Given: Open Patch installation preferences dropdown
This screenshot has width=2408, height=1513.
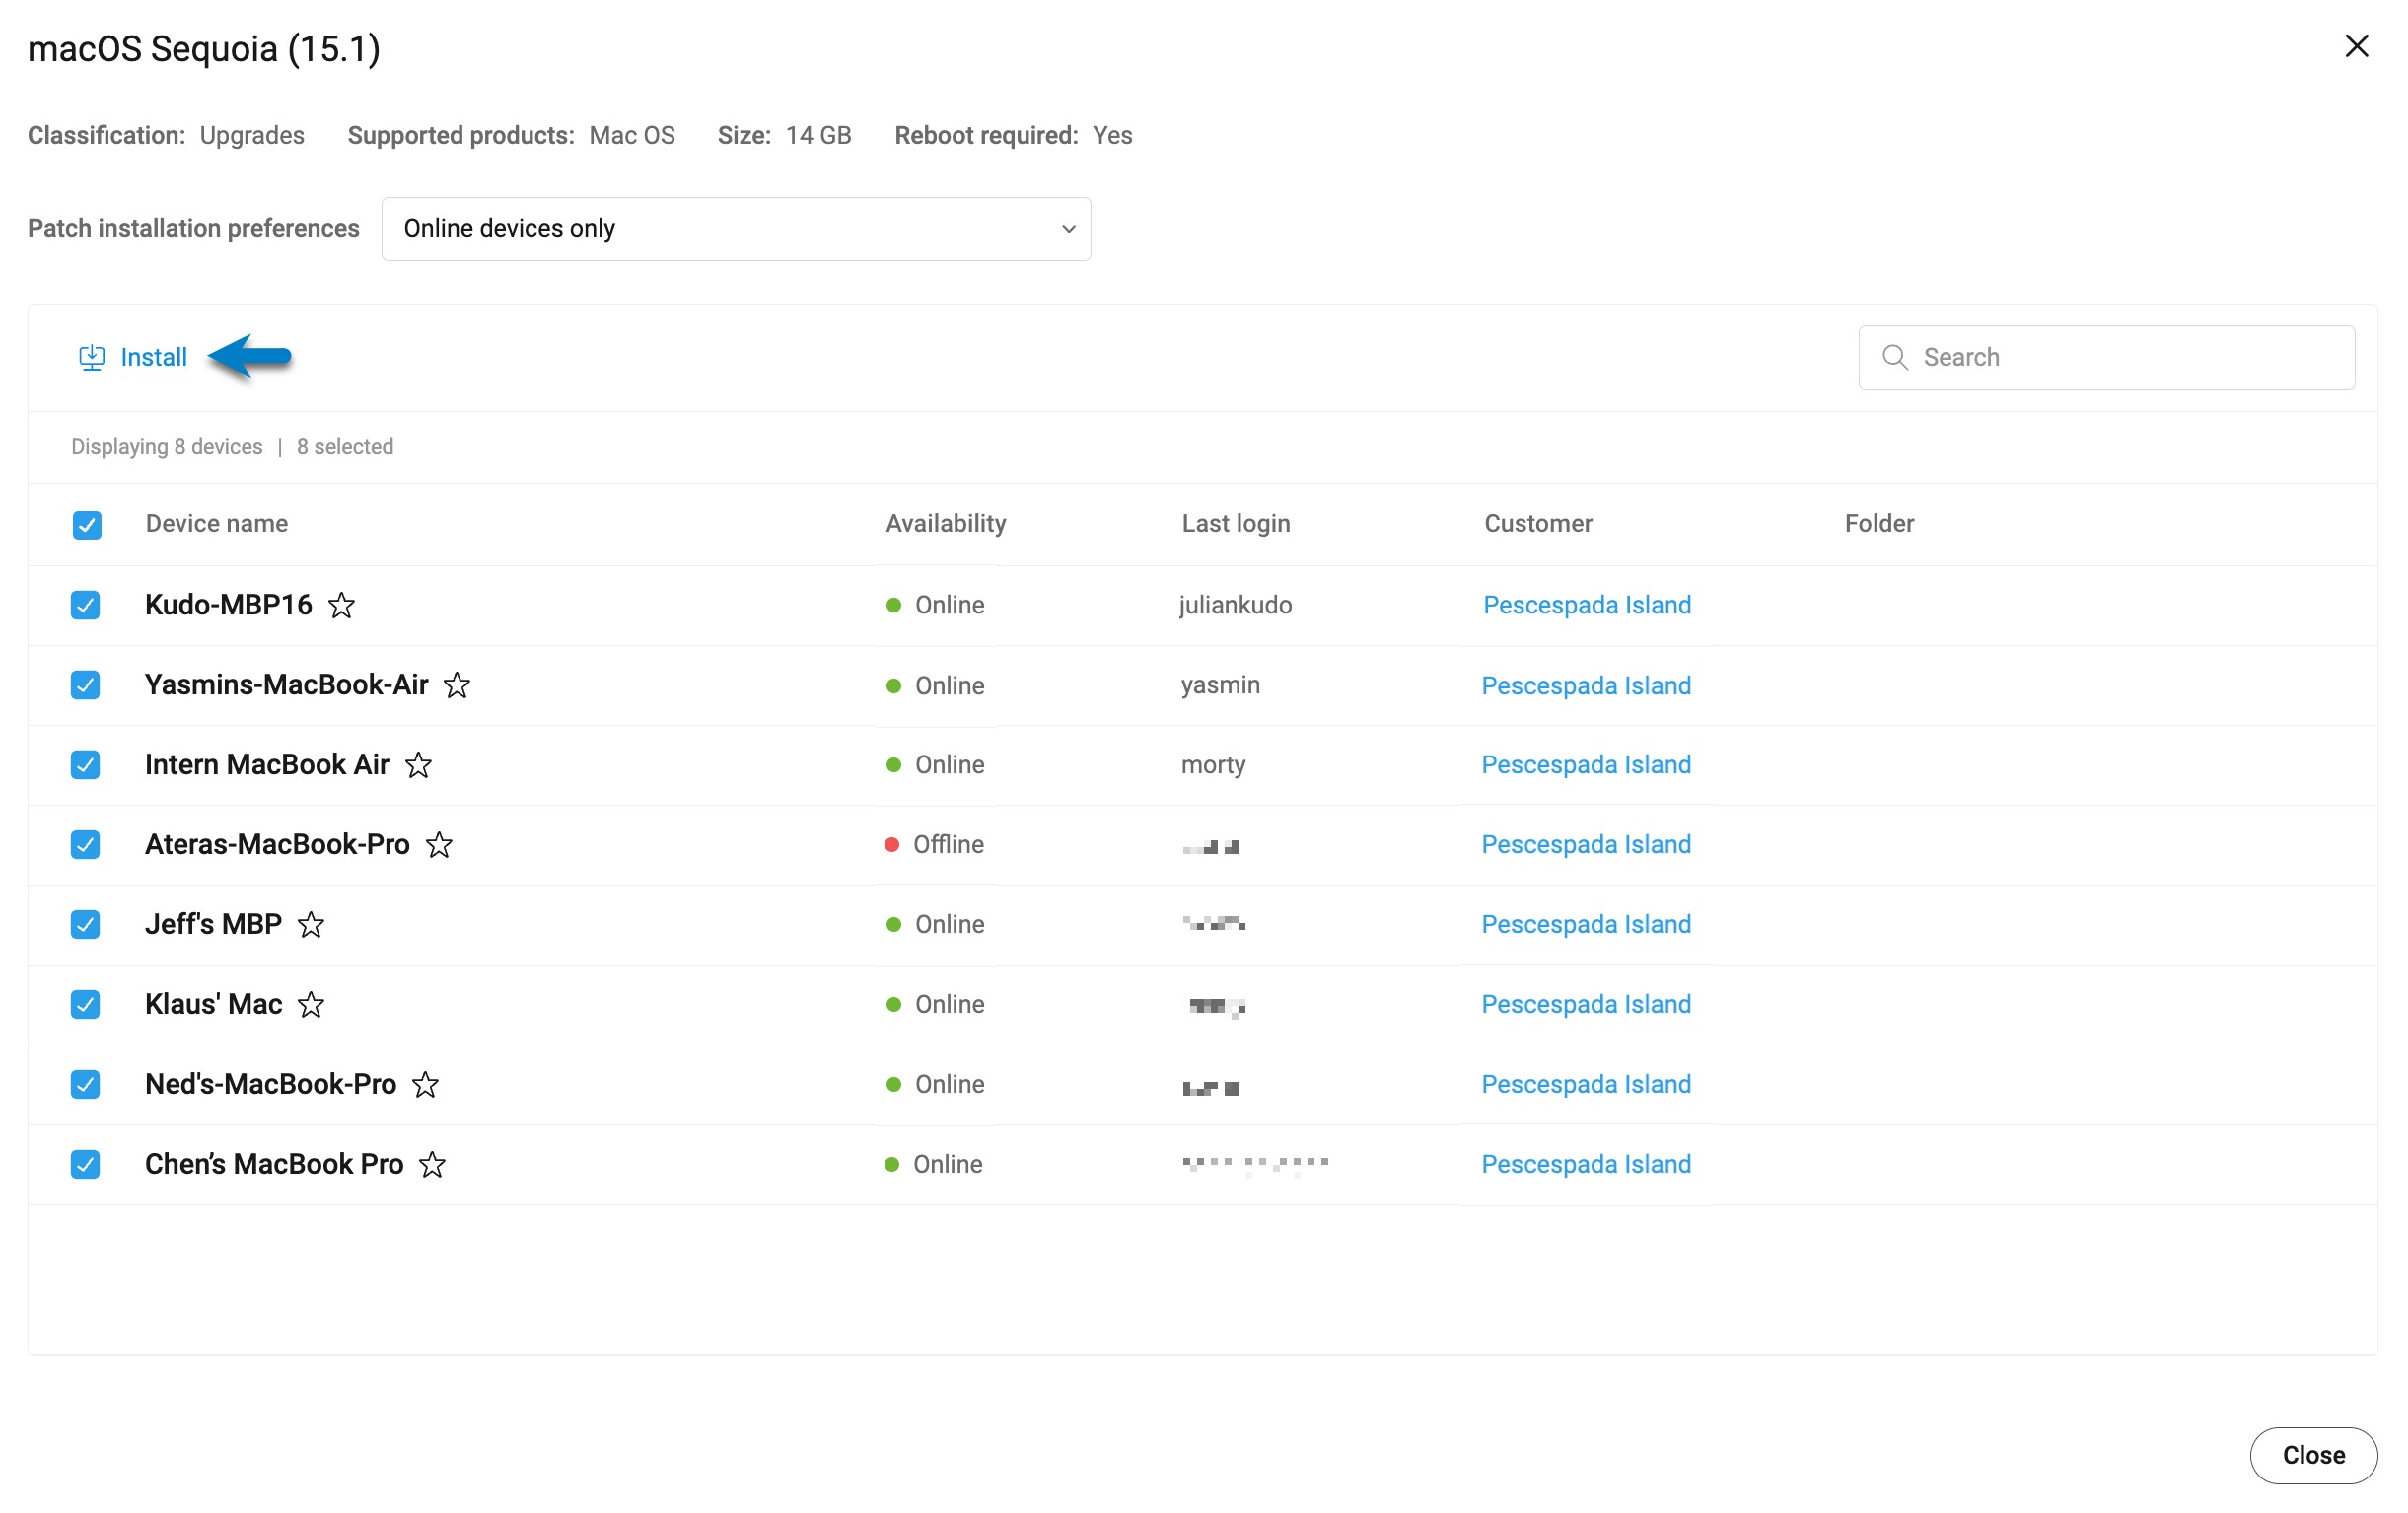Looking at the screenshot, I should coord(736,229).
